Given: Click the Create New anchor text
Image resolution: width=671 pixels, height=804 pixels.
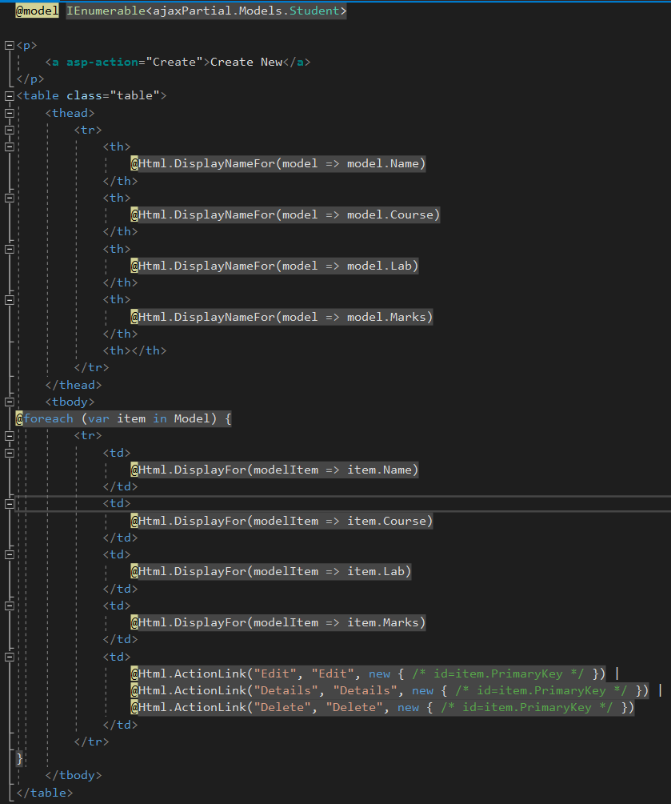Looking at the screenshot, I should (x=246, y=62).
